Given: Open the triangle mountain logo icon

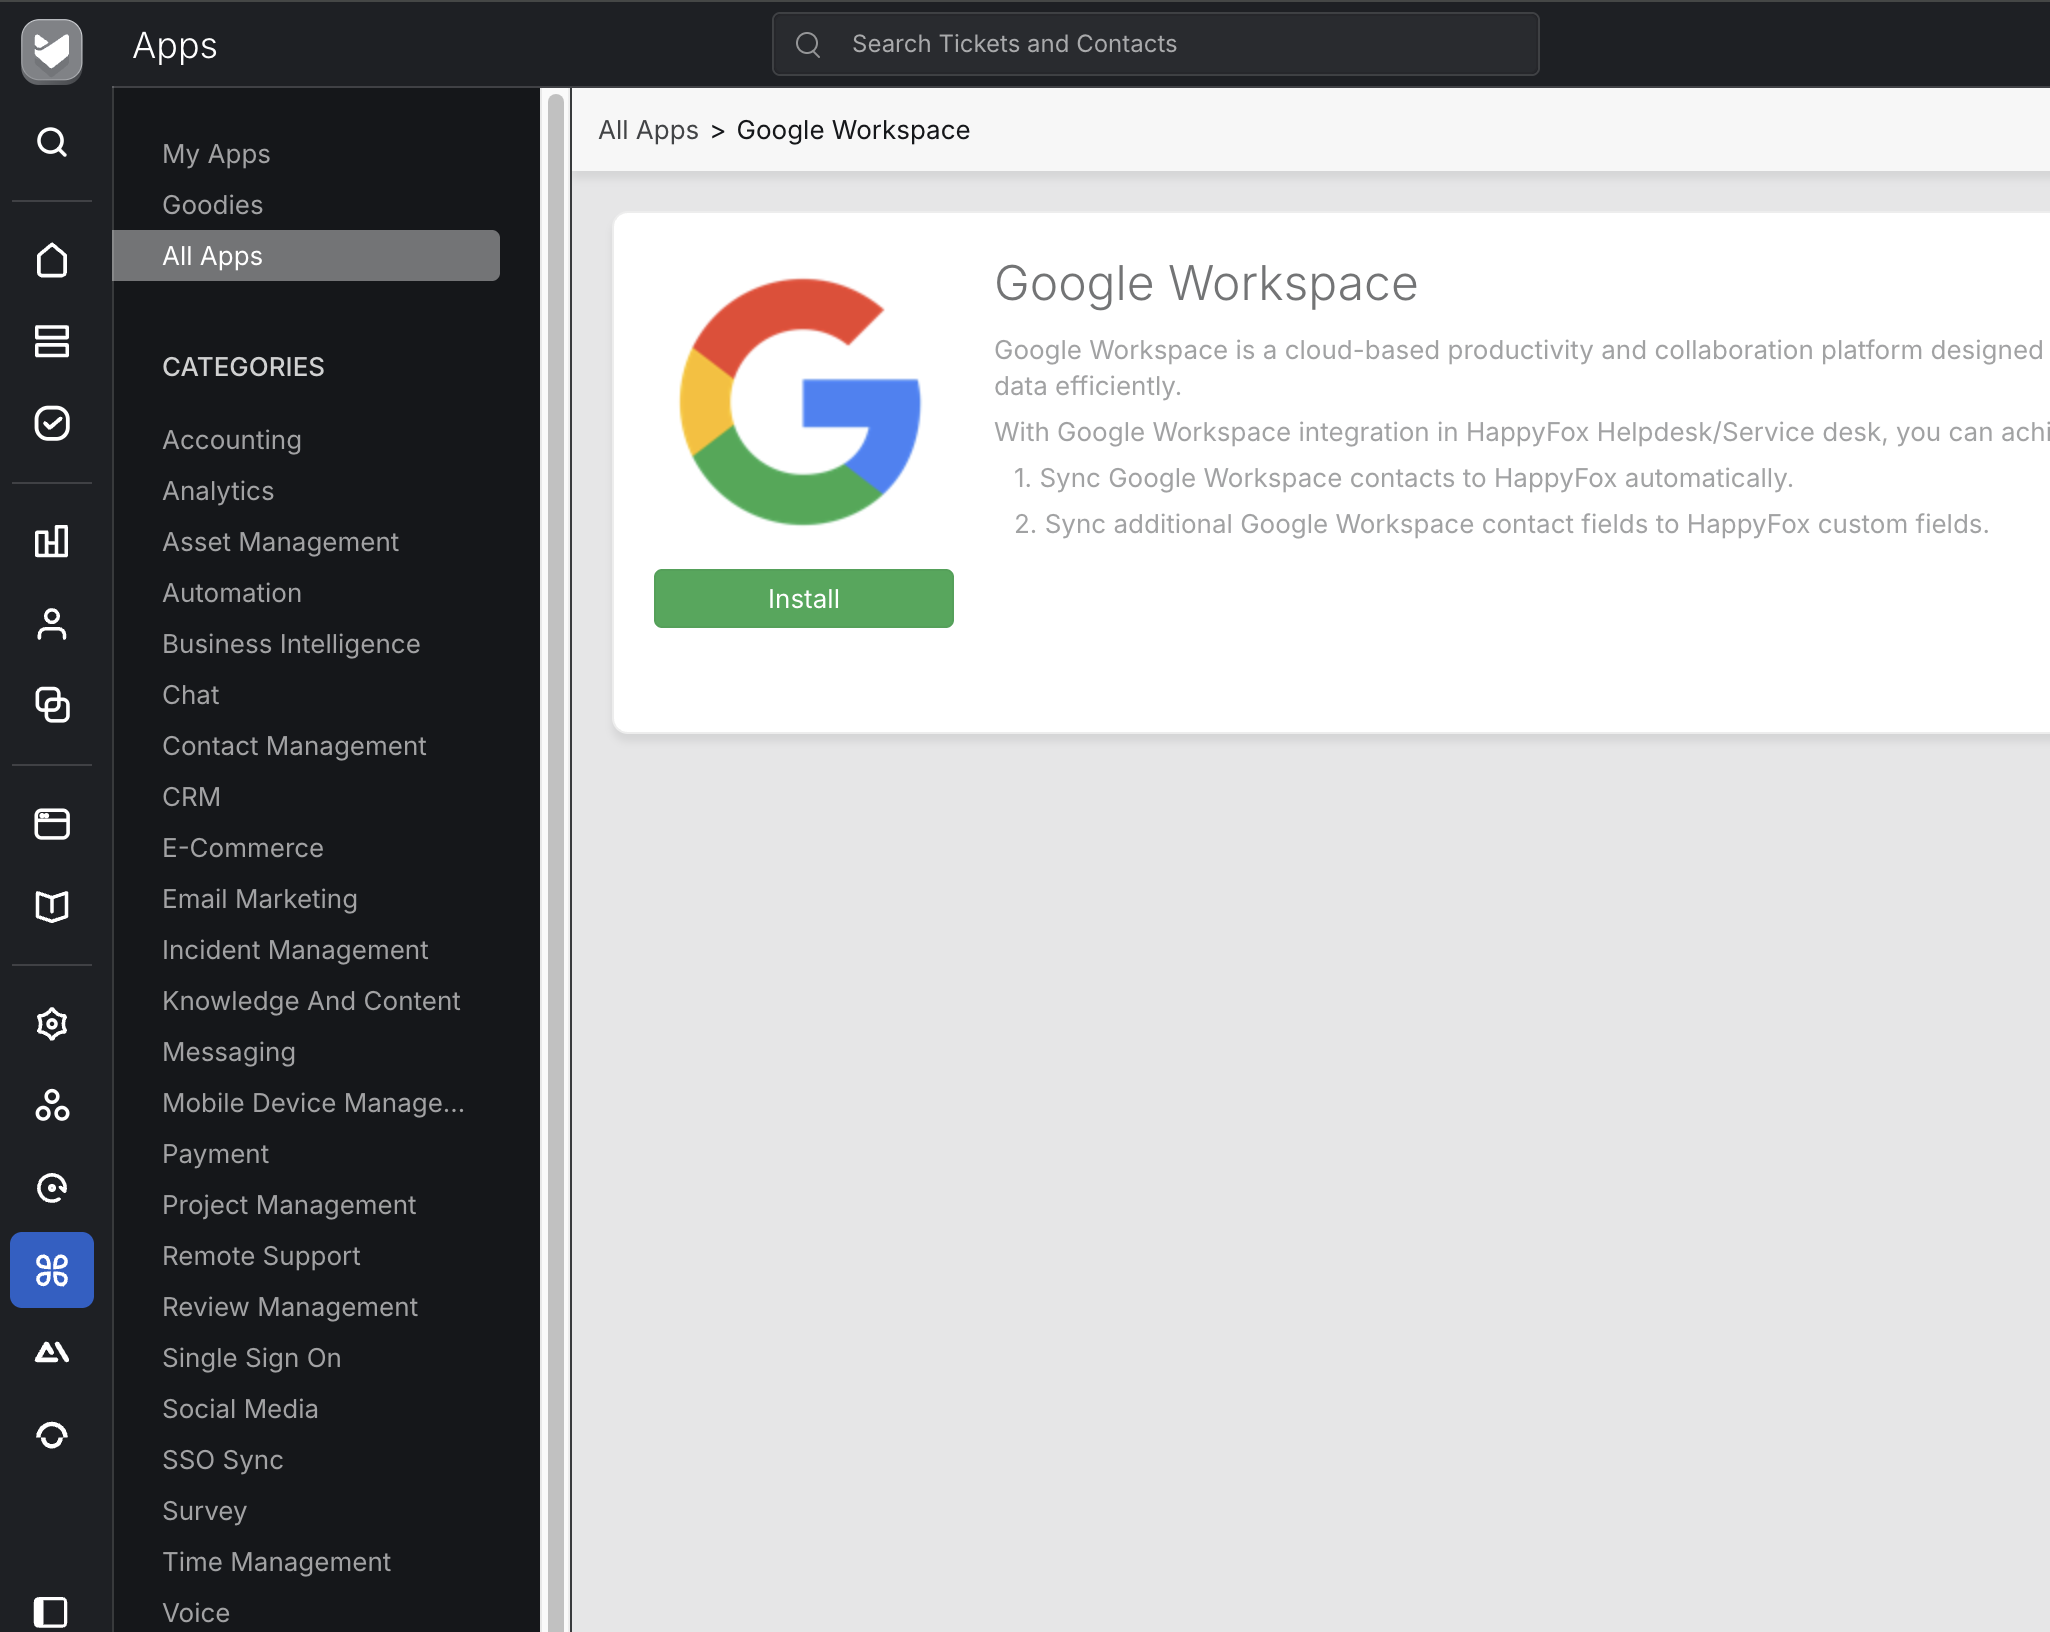Looking at the screenshot, I should 52,1352.
